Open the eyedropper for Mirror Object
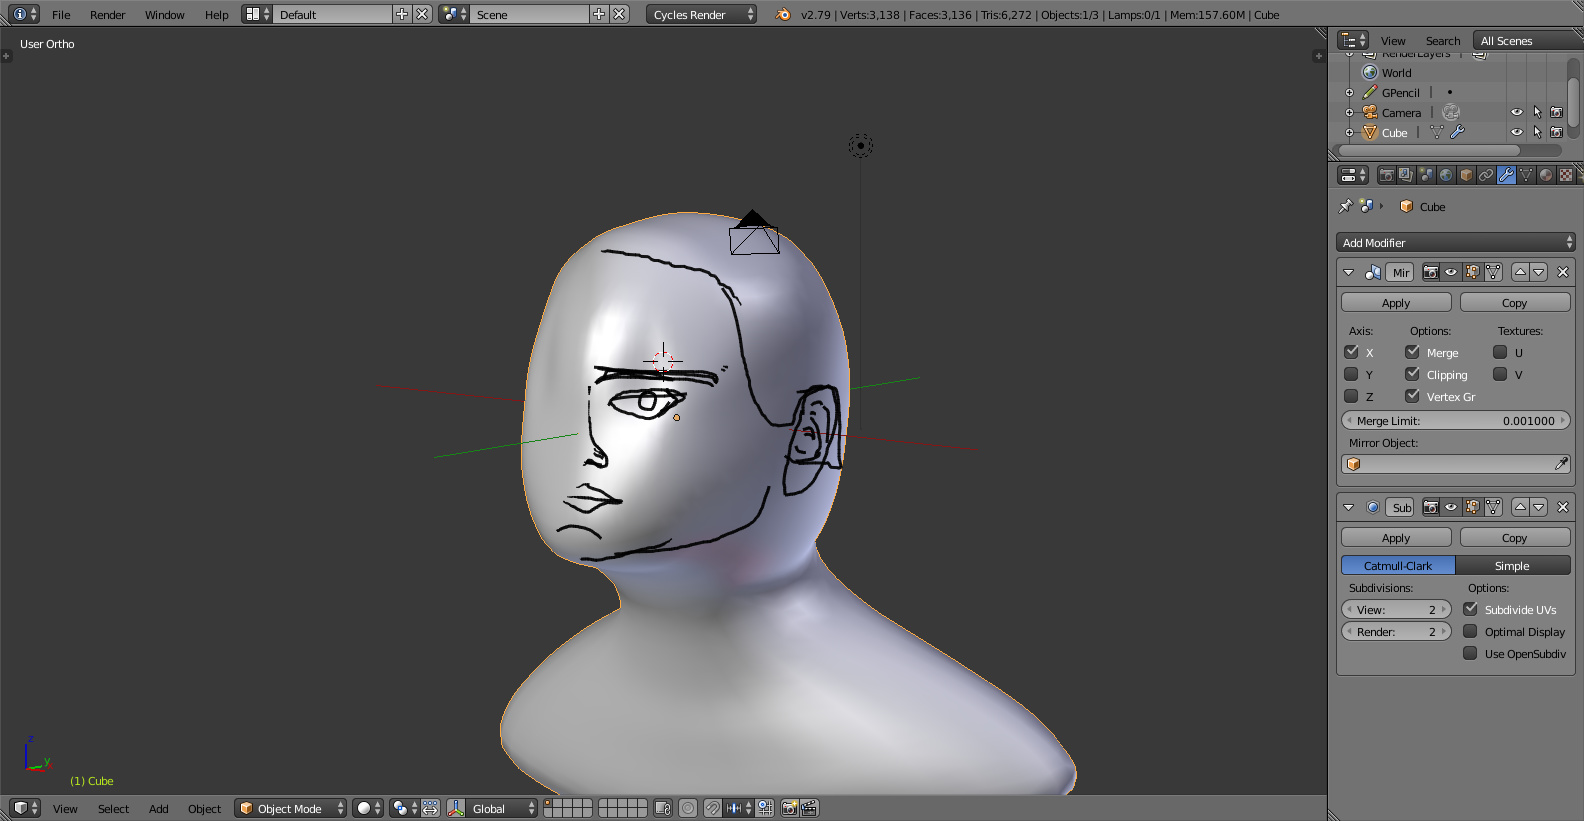1584x821 pixels. coord(1561,464)
